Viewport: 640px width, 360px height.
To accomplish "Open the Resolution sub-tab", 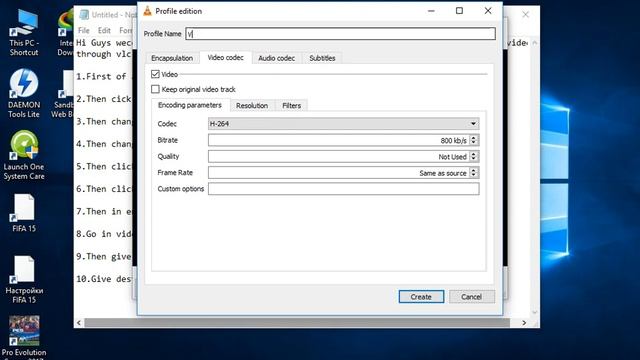I will click(x=252, y=105).
